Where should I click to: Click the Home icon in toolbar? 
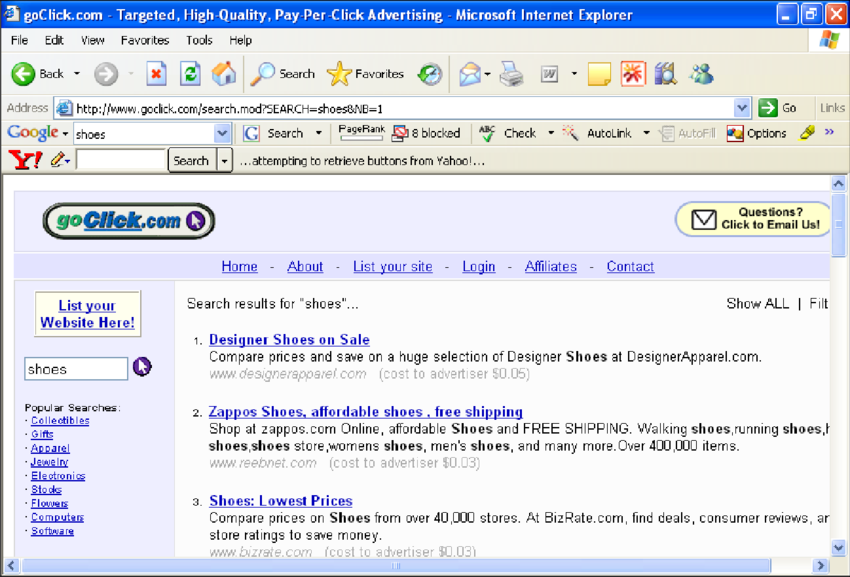pyautogui.click(x=224, y=74)
